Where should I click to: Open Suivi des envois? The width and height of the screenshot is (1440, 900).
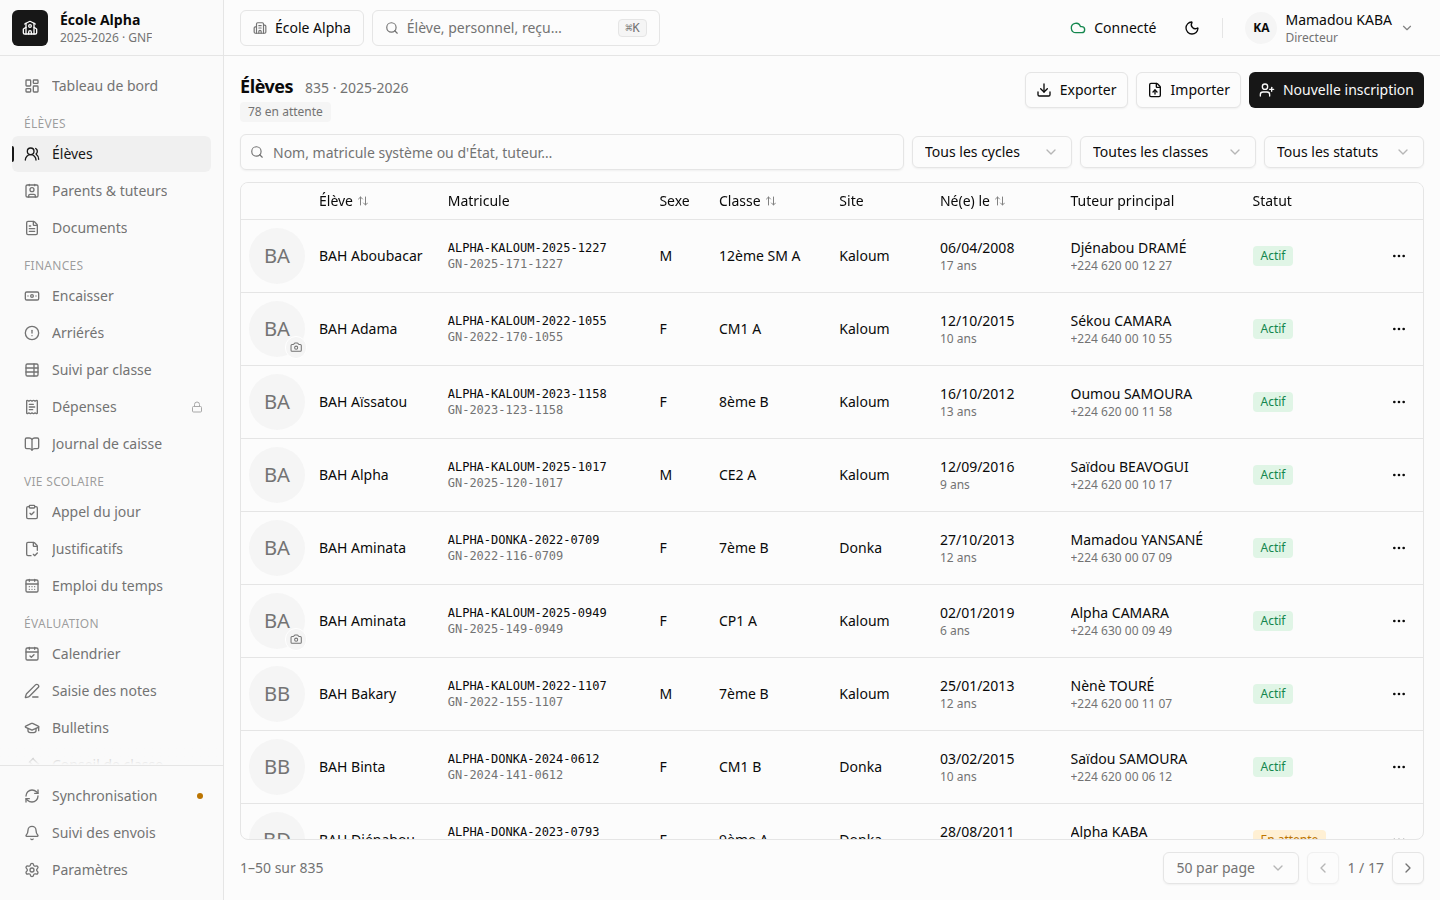click(x=112, y=833)
